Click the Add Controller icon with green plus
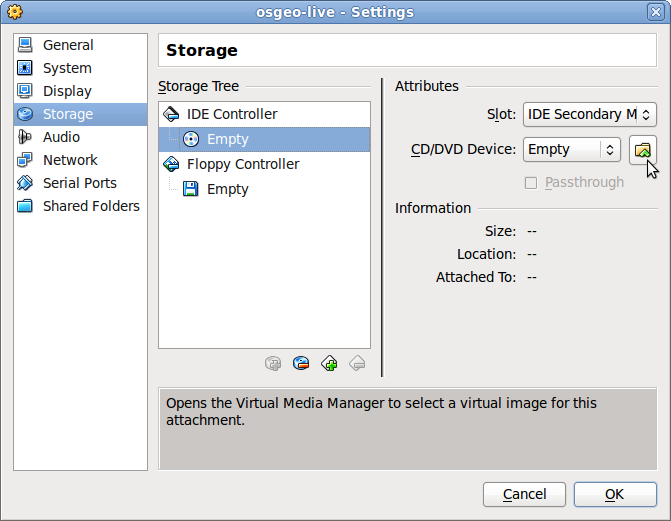This screenshot has height=521, width=671. pyautogui.click(x=329, y=363)
